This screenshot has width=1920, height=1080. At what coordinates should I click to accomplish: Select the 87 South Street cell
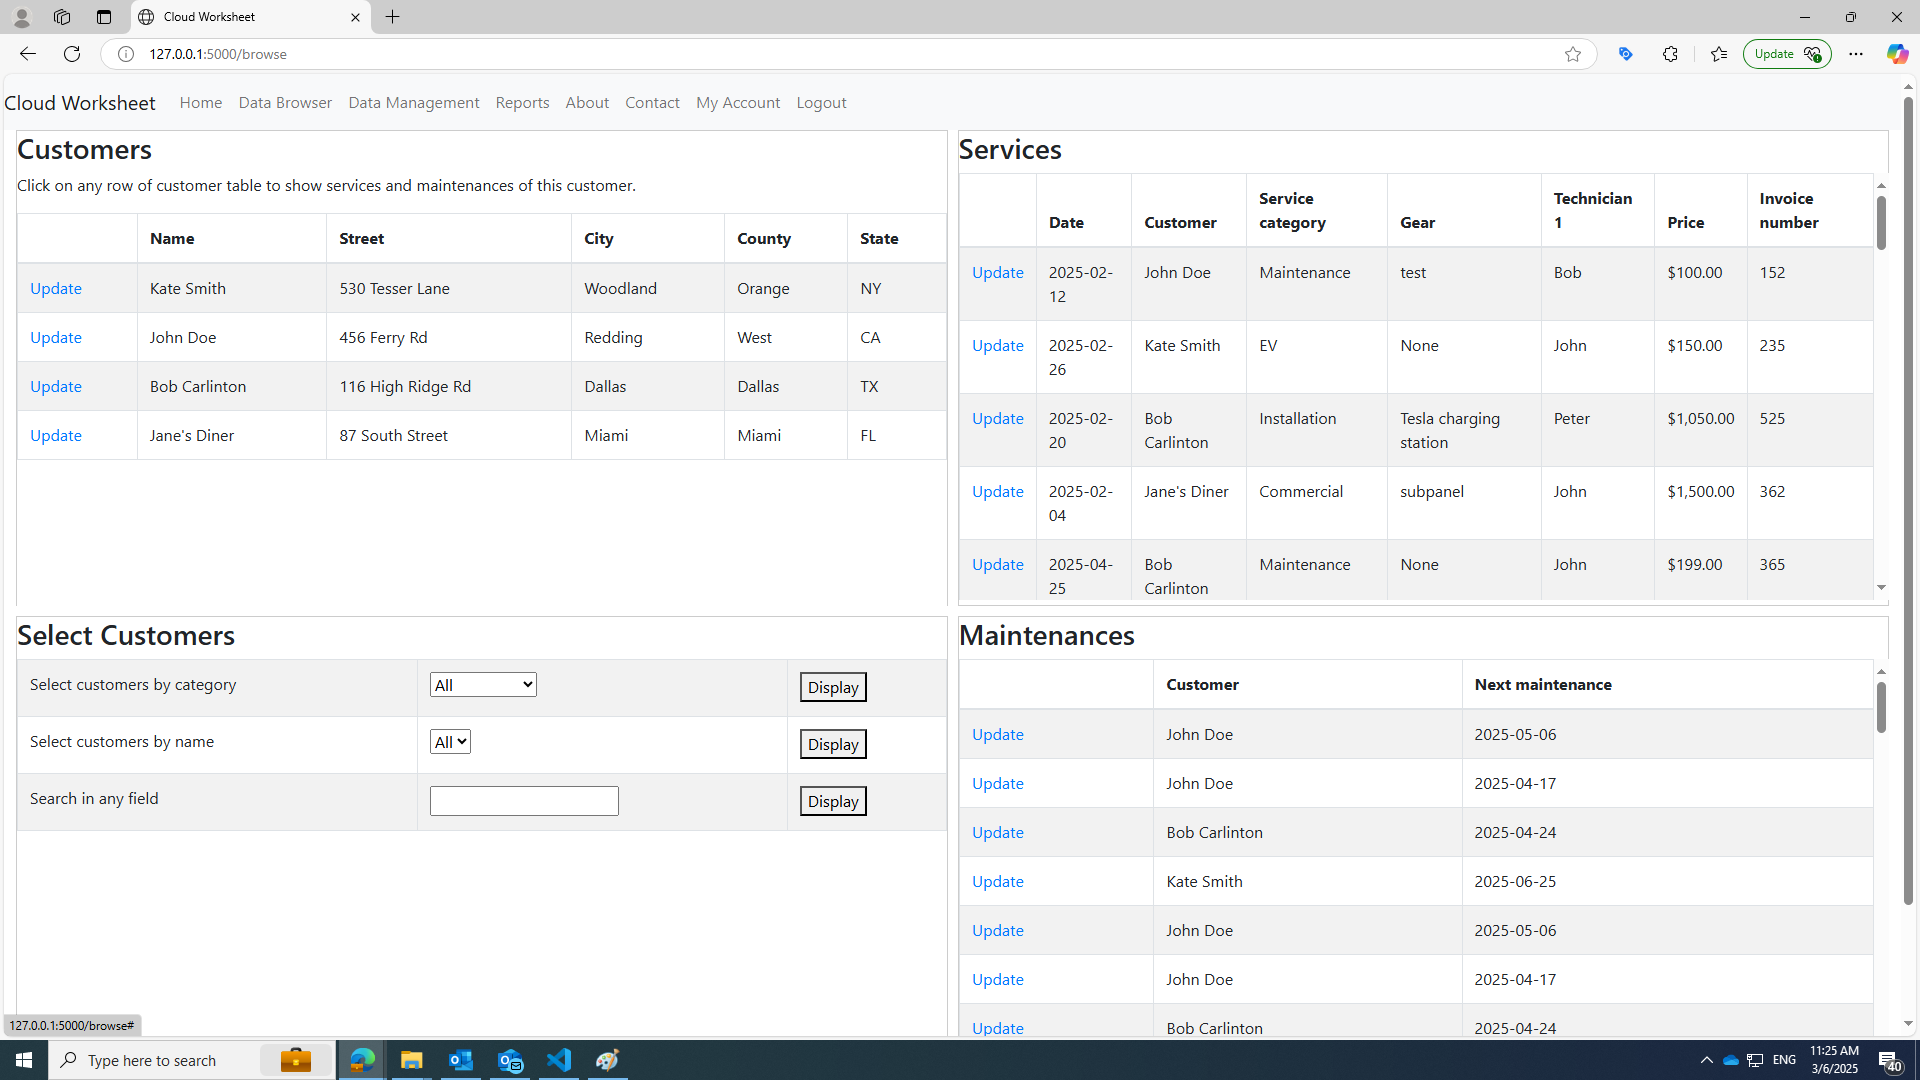point(449,435)
